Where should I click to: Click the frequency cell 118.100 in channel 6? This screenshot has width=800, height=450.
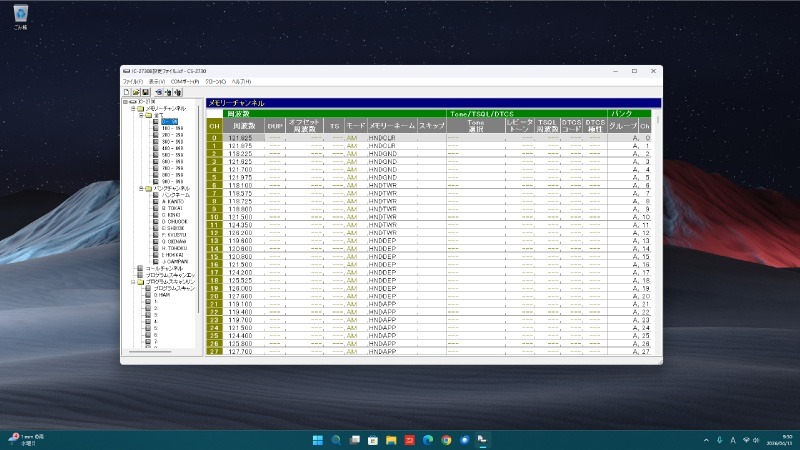240,185
